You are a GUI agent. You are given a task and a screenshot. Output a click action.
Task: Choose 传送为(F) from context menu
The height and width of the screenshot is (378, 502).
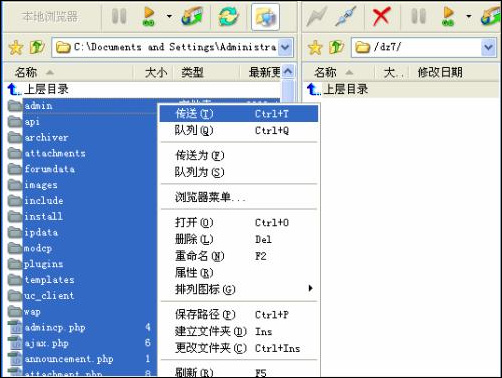tap(239, 155)
